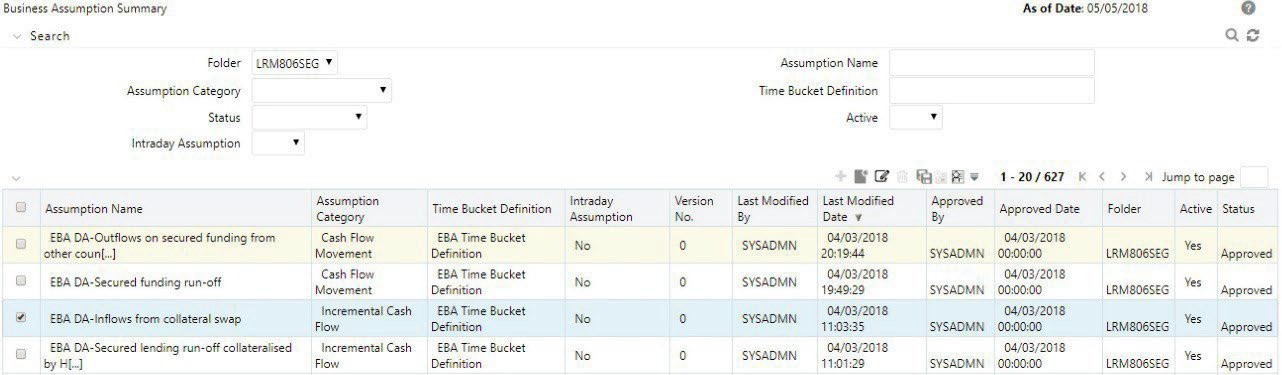The height and width of the screenshot is (375, 1282).
Task: Open the help question-mark icon
Action: pos(1248,8)
